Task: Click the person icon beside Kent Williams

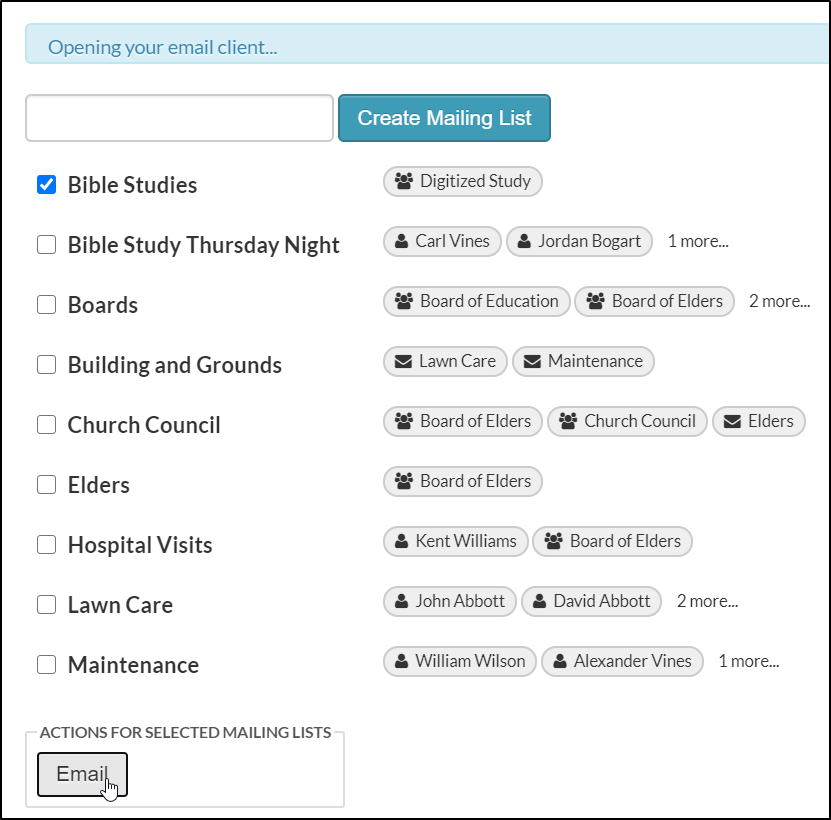Action: 401,541
